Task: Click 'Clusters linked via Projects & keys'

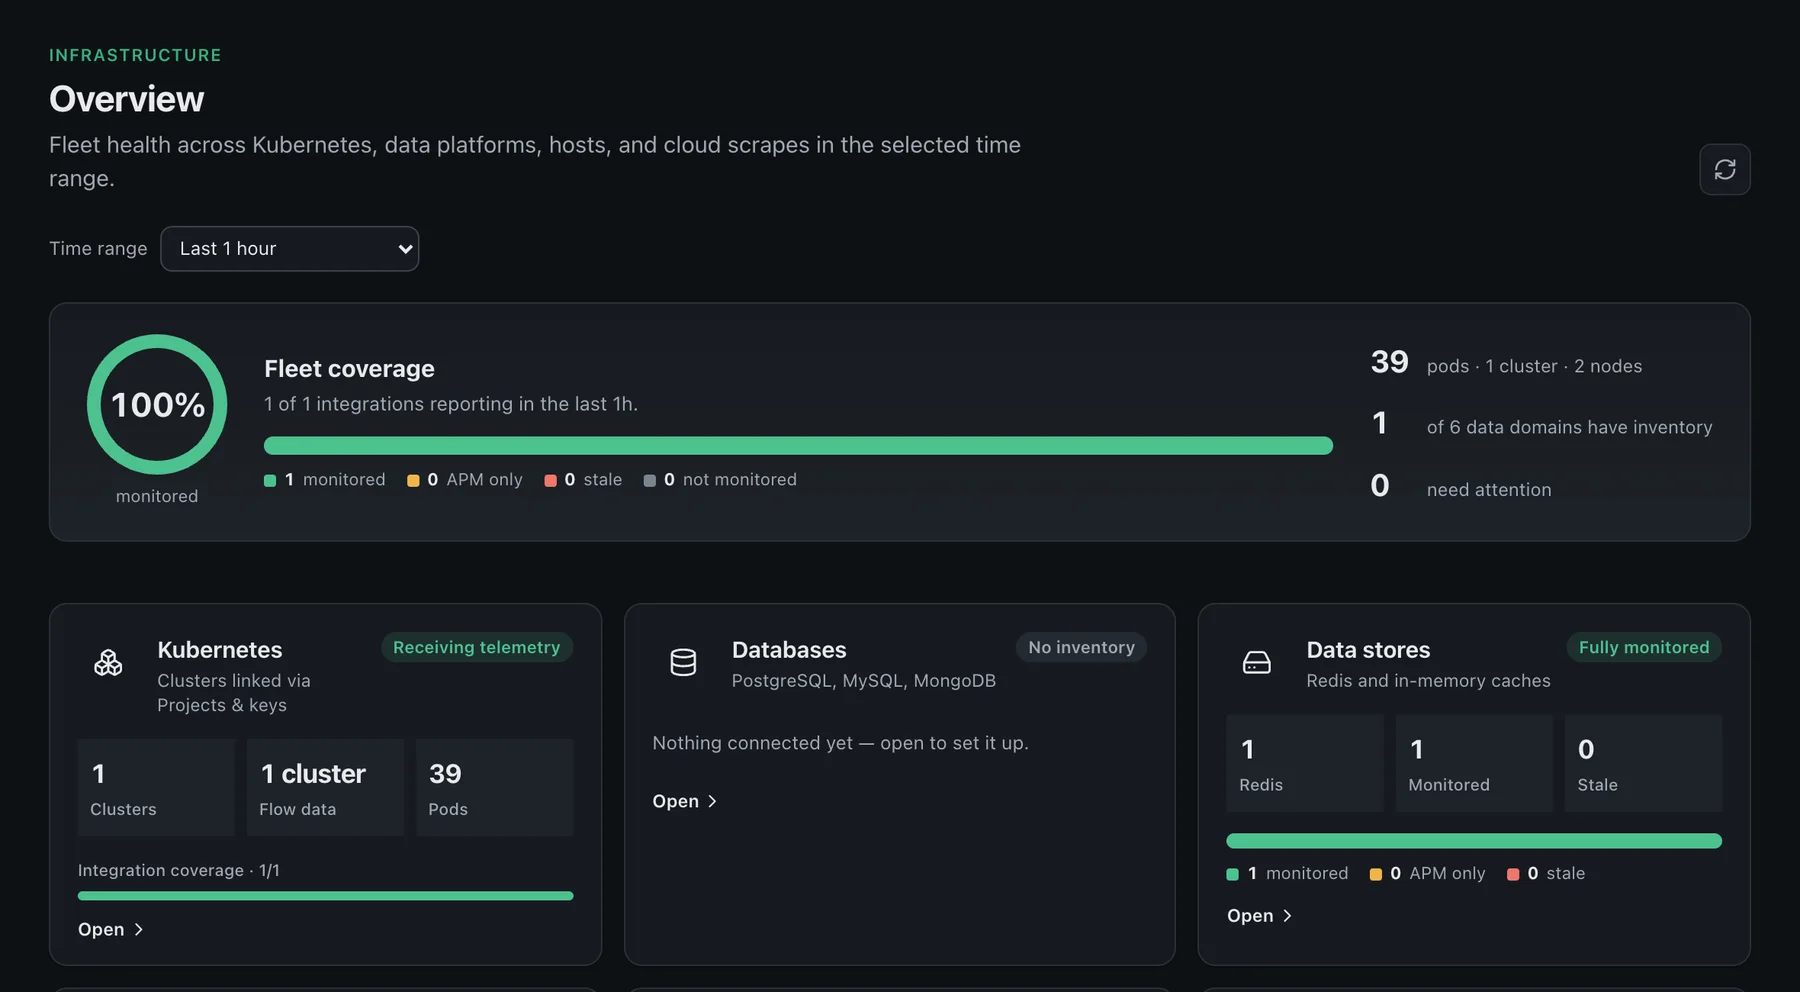Action: 234,693
